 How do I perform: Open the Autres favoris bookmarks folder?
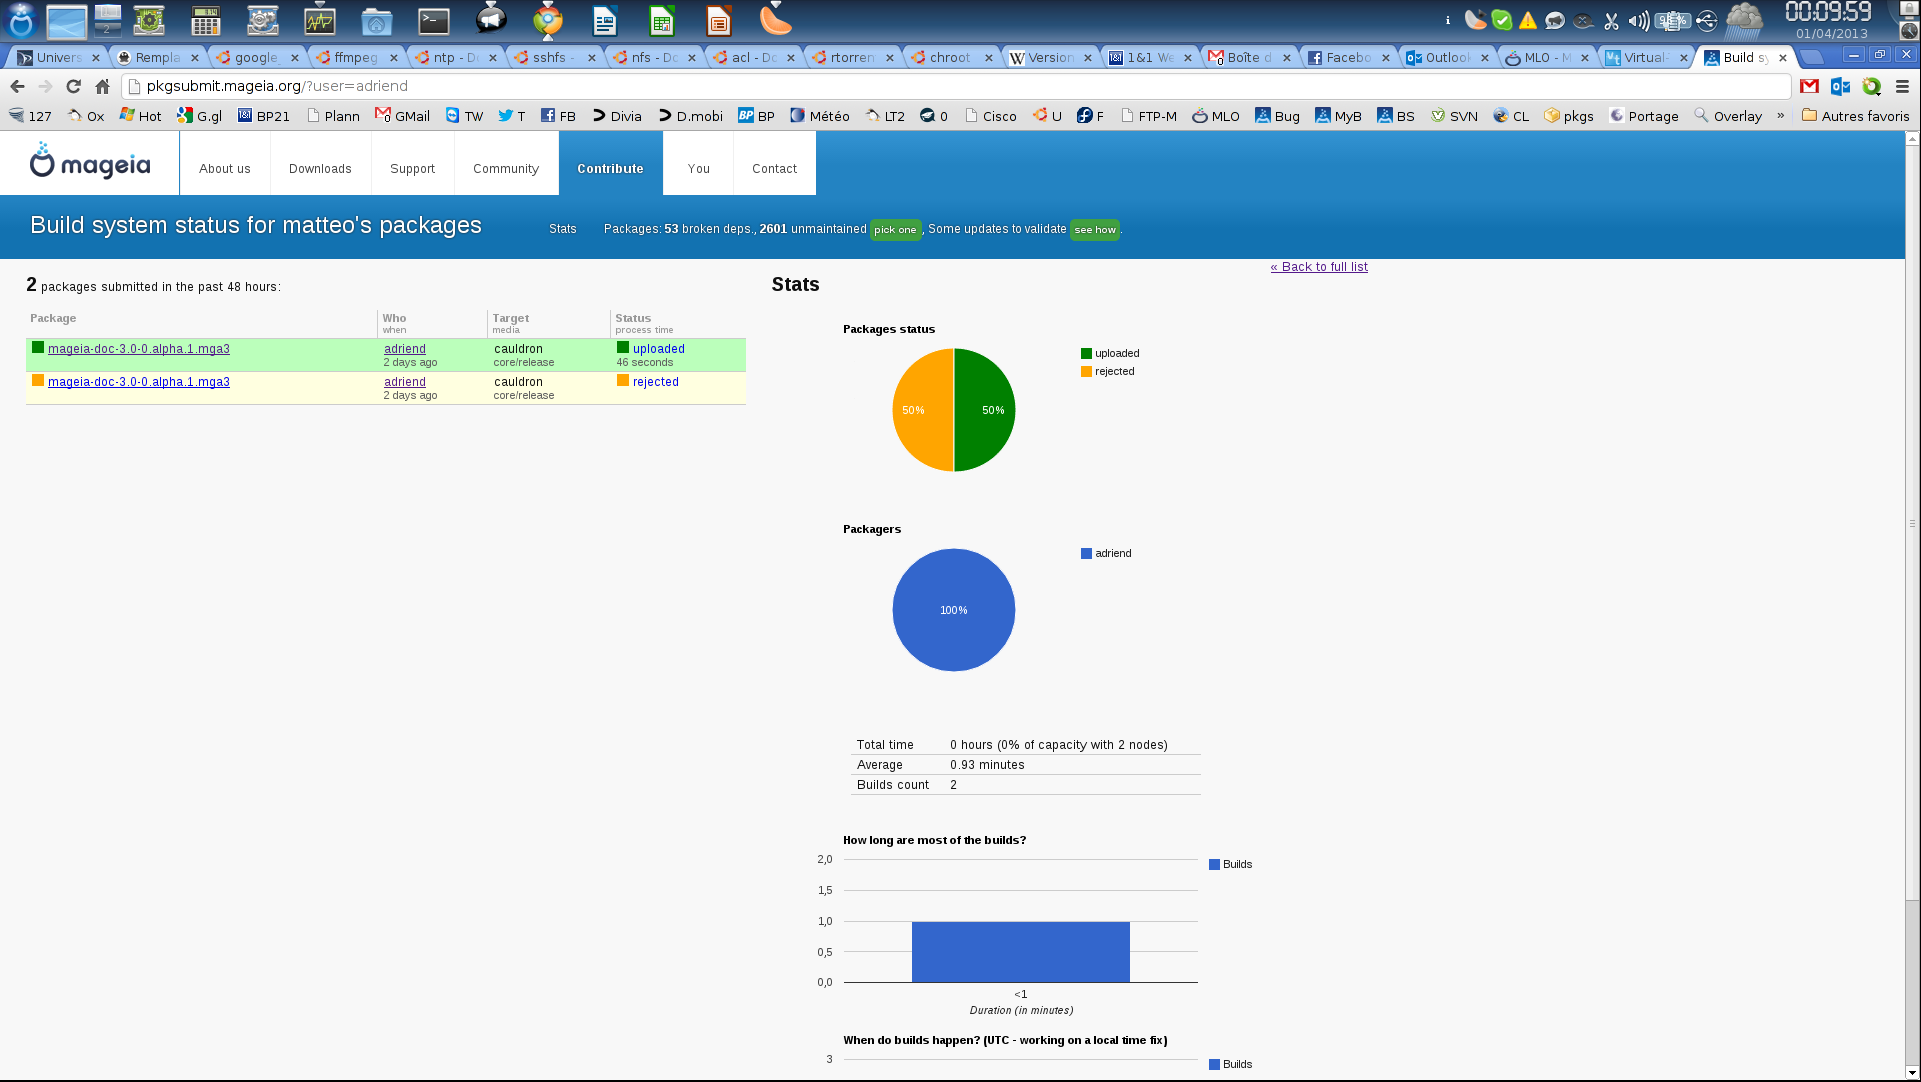point(1856,116)
